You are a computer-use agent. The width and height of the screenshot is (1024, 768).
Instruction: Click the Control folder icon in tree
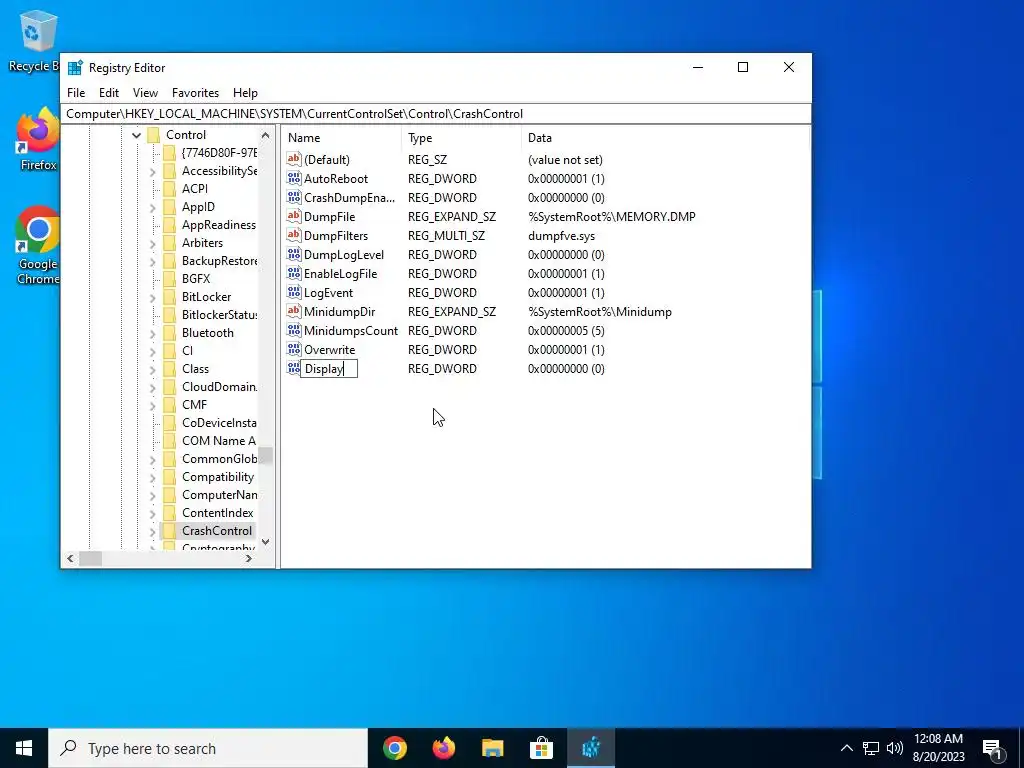pos(153,135)
